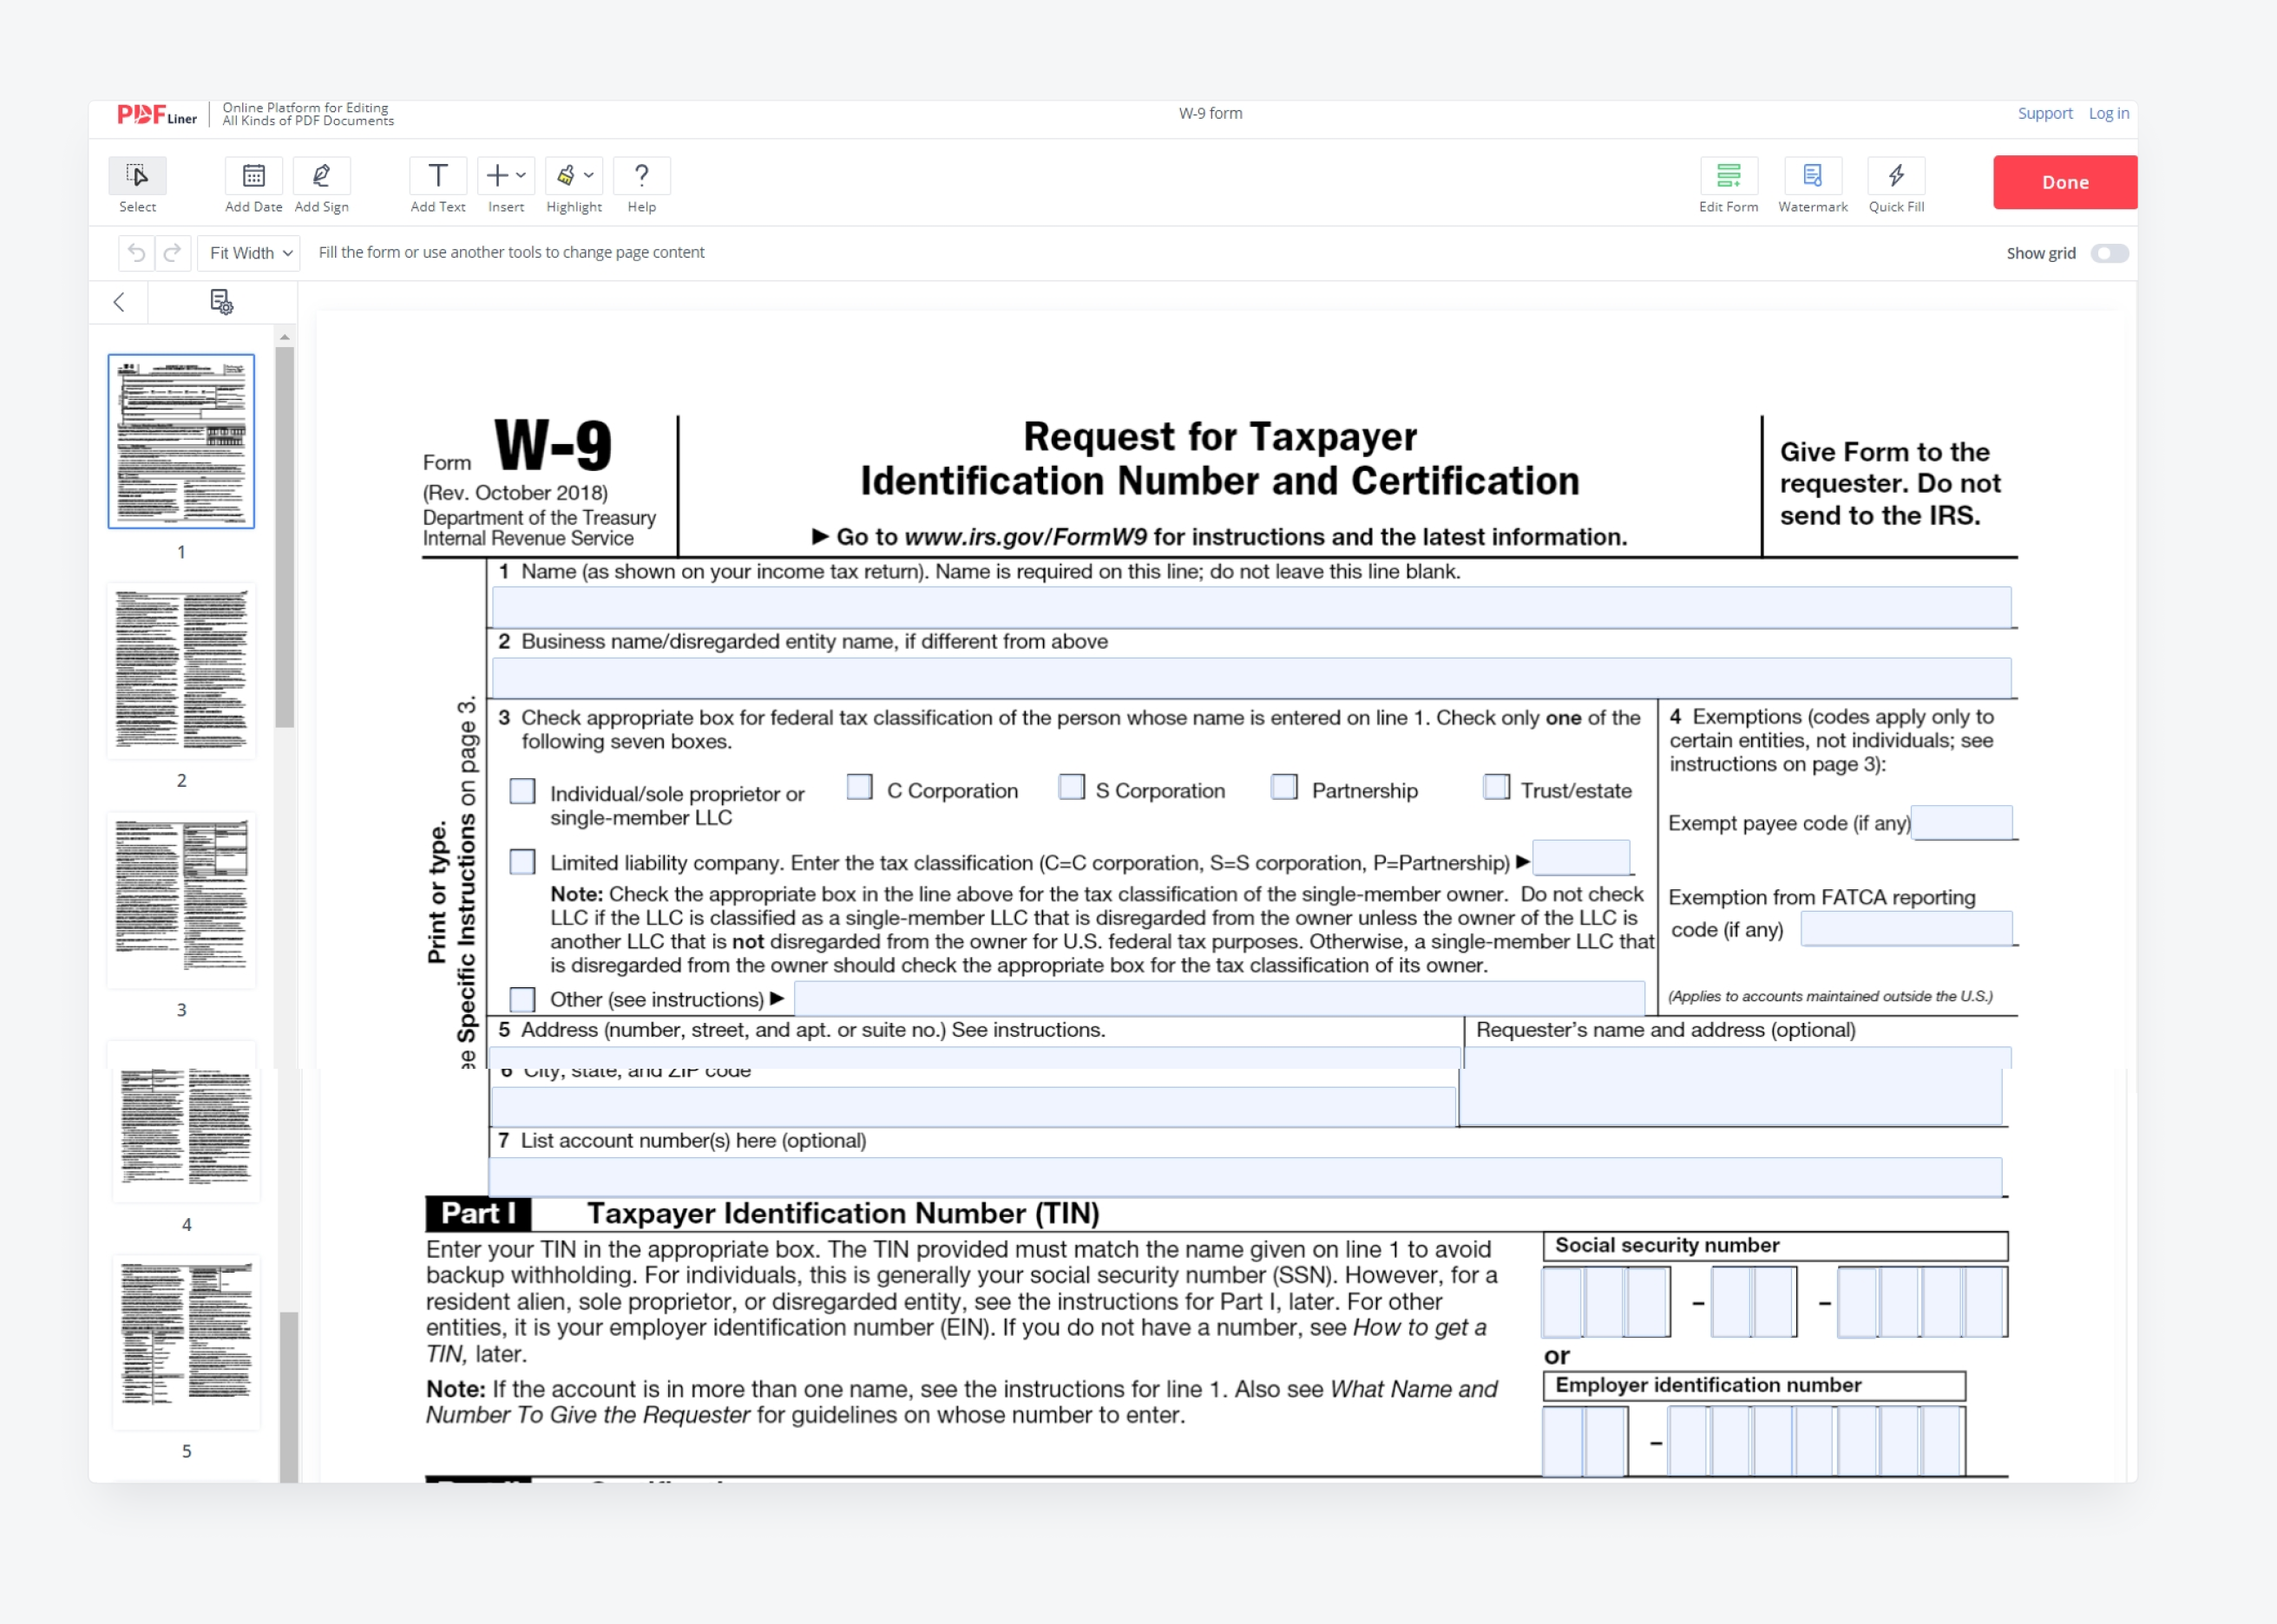This screenshot has width=2277, height=1624.
Task: Click the Support link
Action: (2045, 113)
